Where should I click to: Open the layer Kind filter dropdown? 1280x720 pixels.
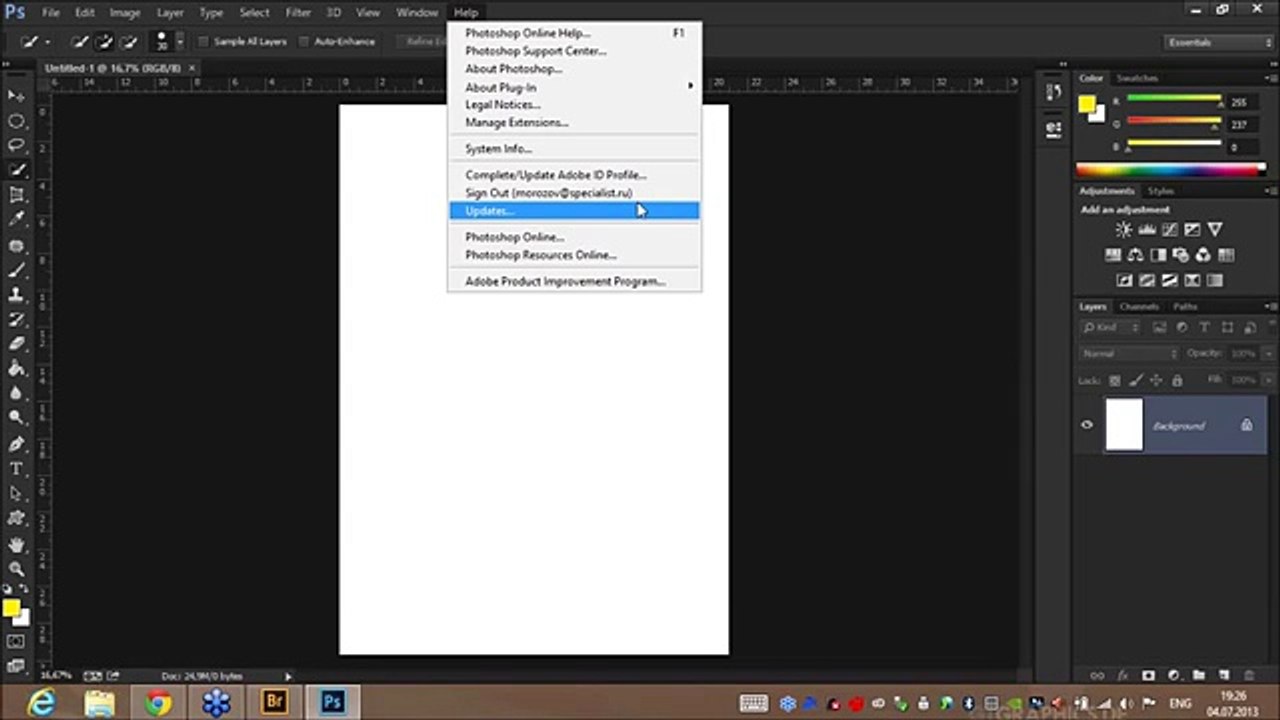1110,328
